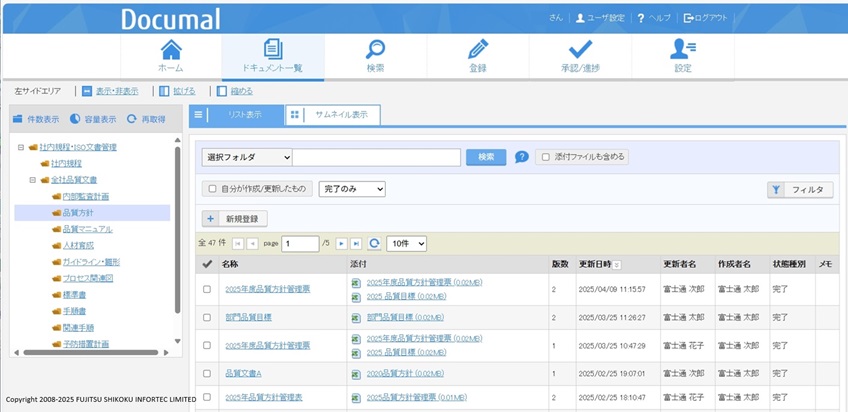
Task: Open attachment 部門品質目標 (0.02MB)
Action: click(405, 317)
